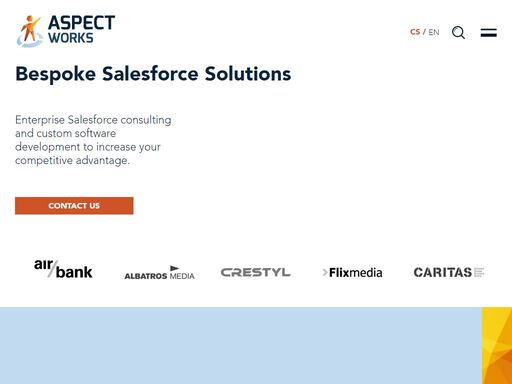Switch language to EN
Image resolution: width=512 pixels, height=384 pixels.
pos(434,32)
